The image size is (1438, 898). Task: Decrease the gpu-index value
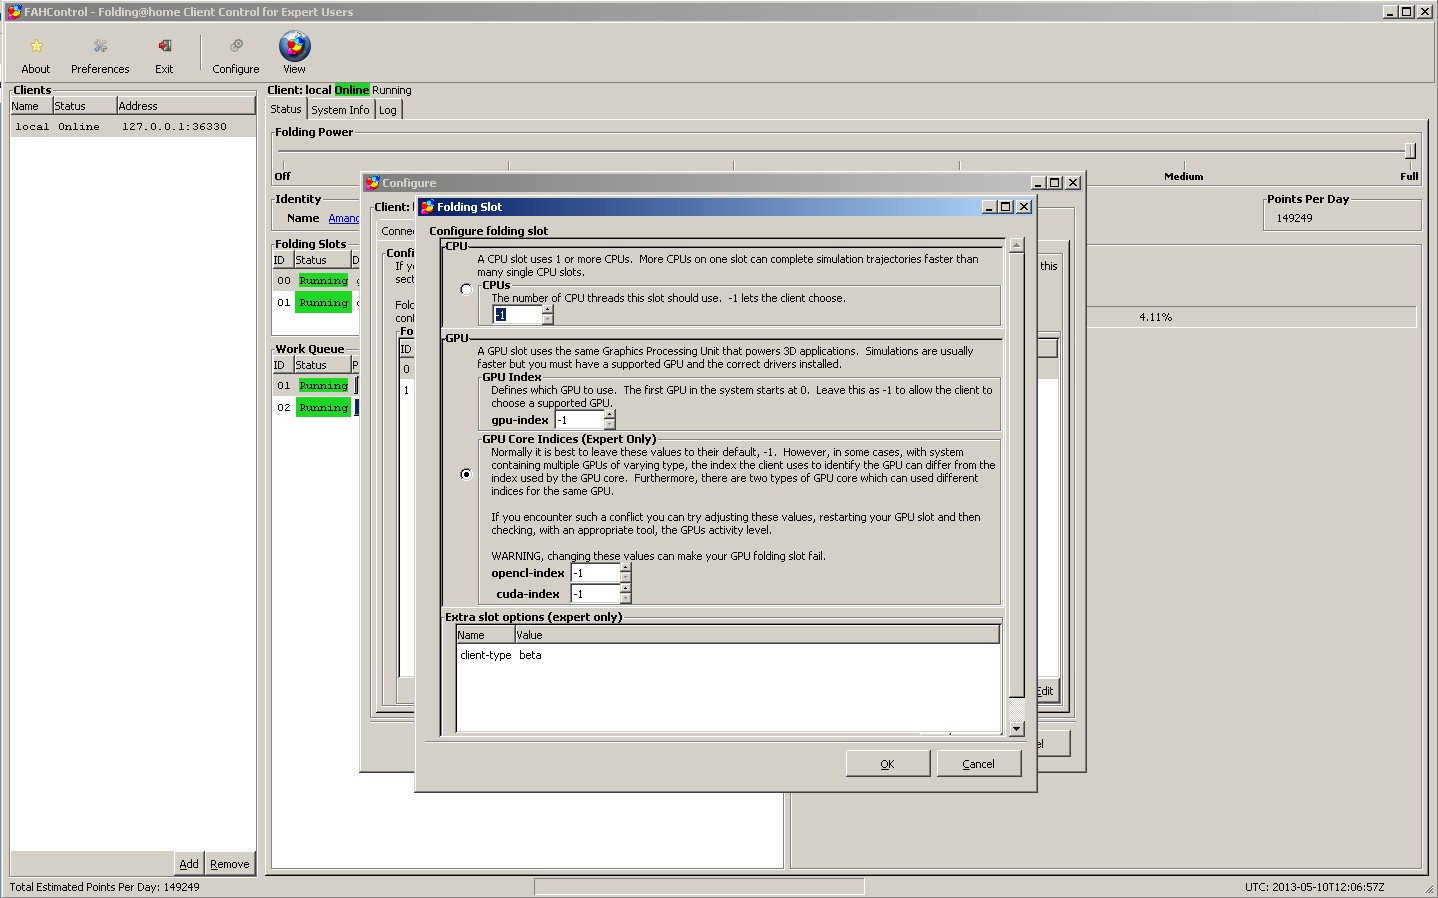point(609,425)
